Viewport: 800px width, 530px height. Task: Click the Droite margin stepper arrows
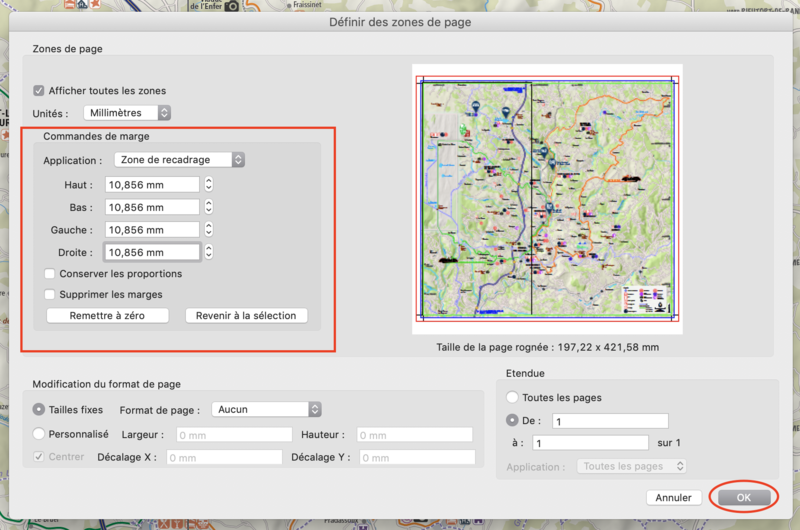[208, 252]
